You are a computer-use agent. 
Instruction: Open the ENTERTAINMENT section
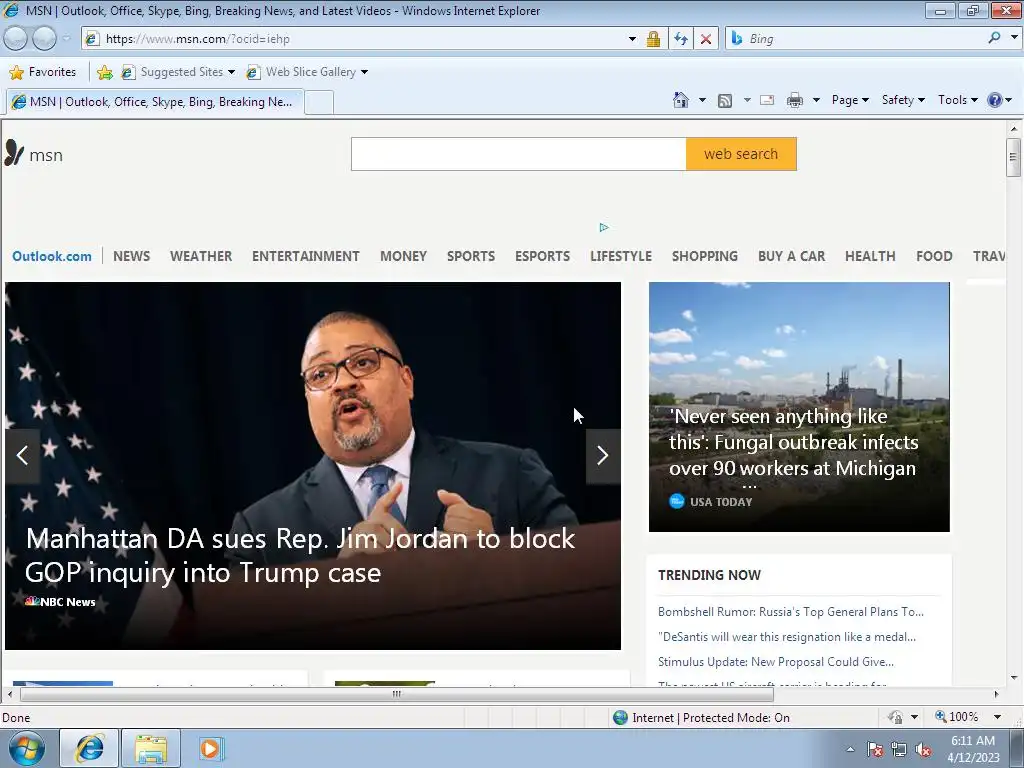pyautogui.click(x=306, y=256)
